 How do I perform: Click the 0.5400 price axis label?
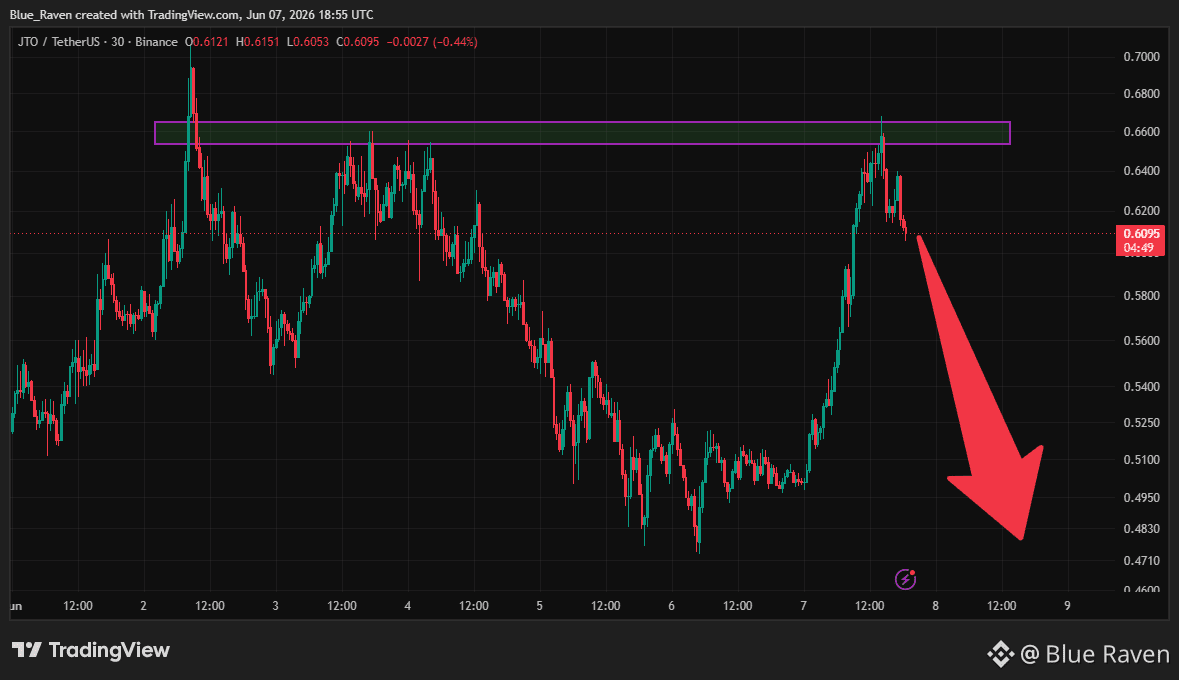pyautogui.click(x=1141, y=387)
